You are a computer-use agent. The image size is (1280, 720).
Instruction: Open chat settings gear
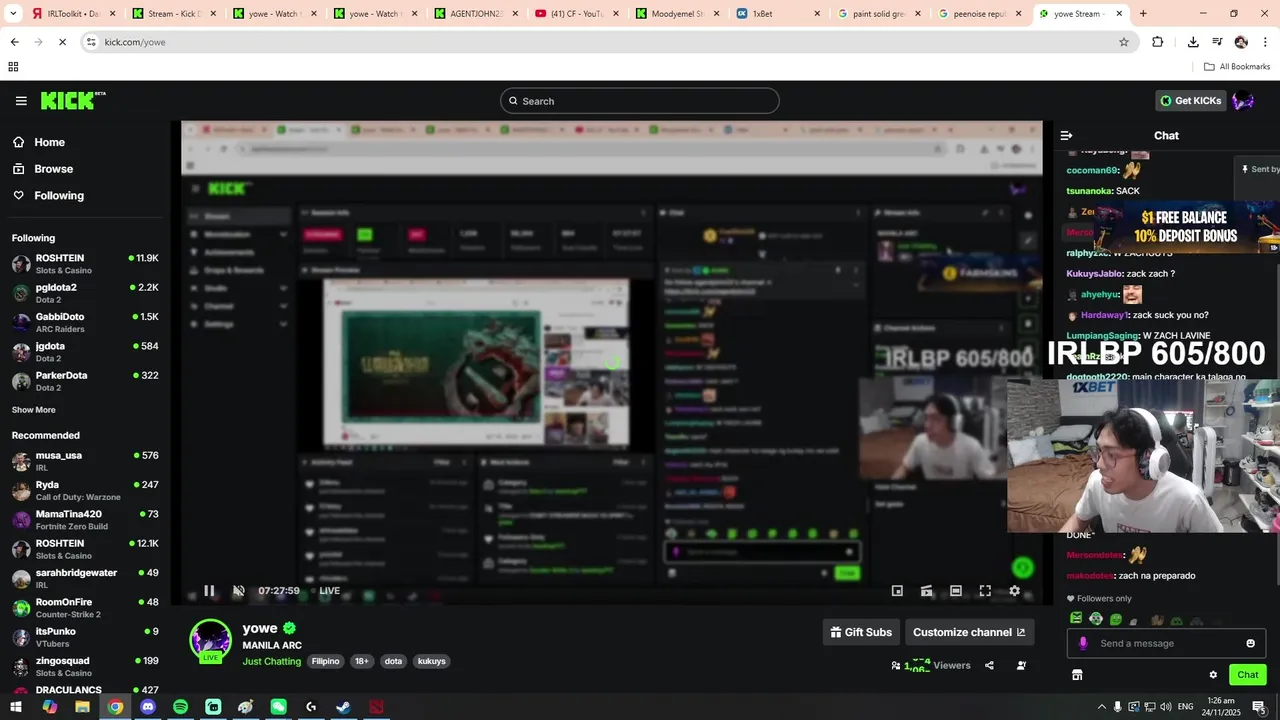1213,675
